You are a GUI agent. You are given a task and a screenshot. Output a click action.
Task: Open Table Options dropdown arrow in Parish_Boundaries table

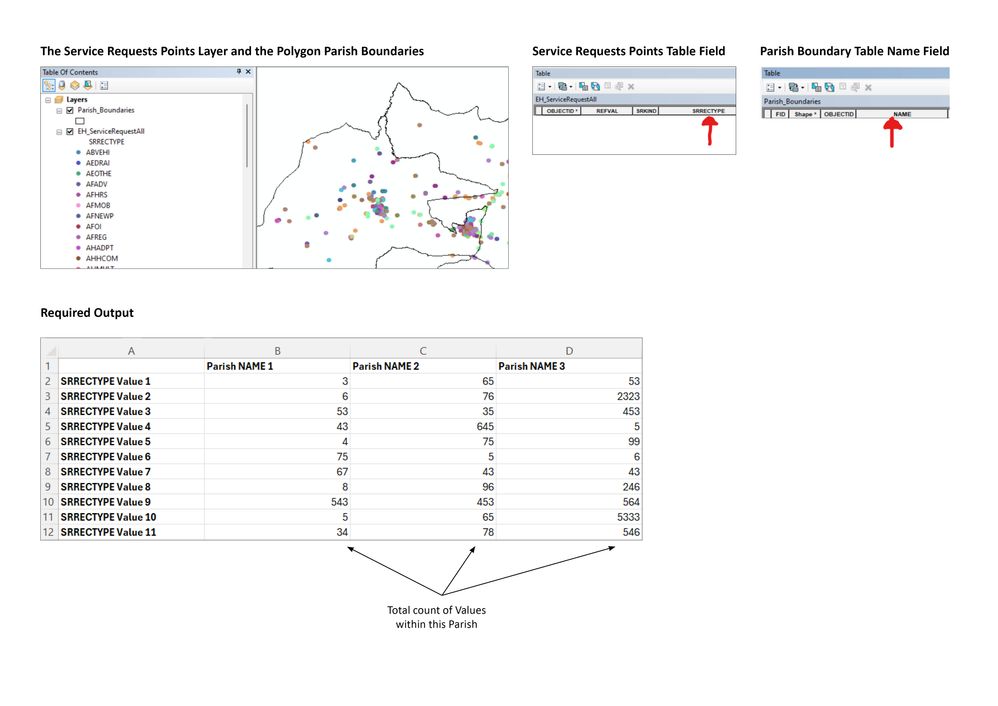coord(780,88)
